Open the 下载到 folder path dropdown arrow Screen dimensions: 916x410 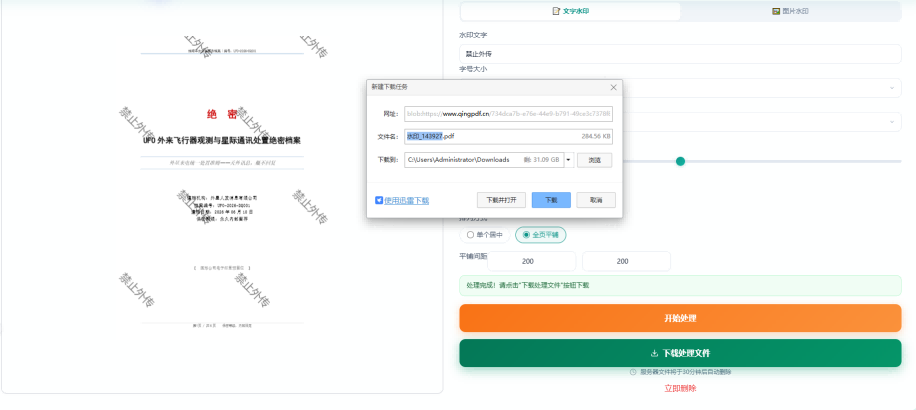[x=568, y=159]
